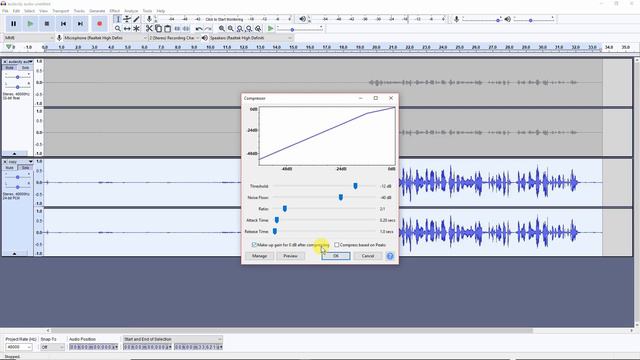640x360 pixels.
Task: Click the Pause transport button
Action: 13,24
